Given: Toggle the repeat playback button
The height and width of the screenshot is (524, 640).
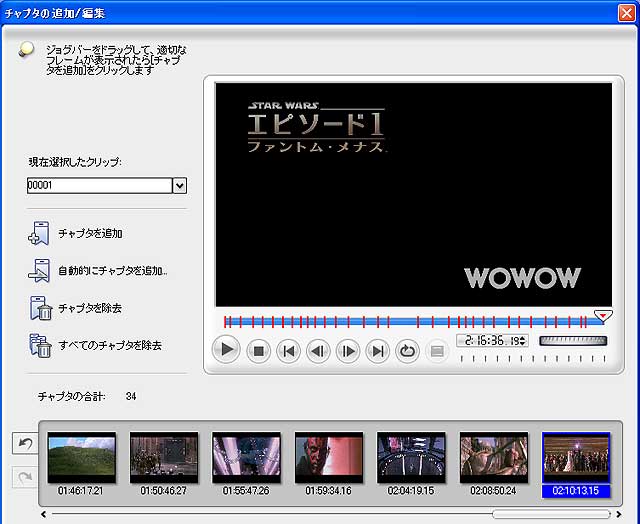Looking at the screenshot, I should pos(407,351).
